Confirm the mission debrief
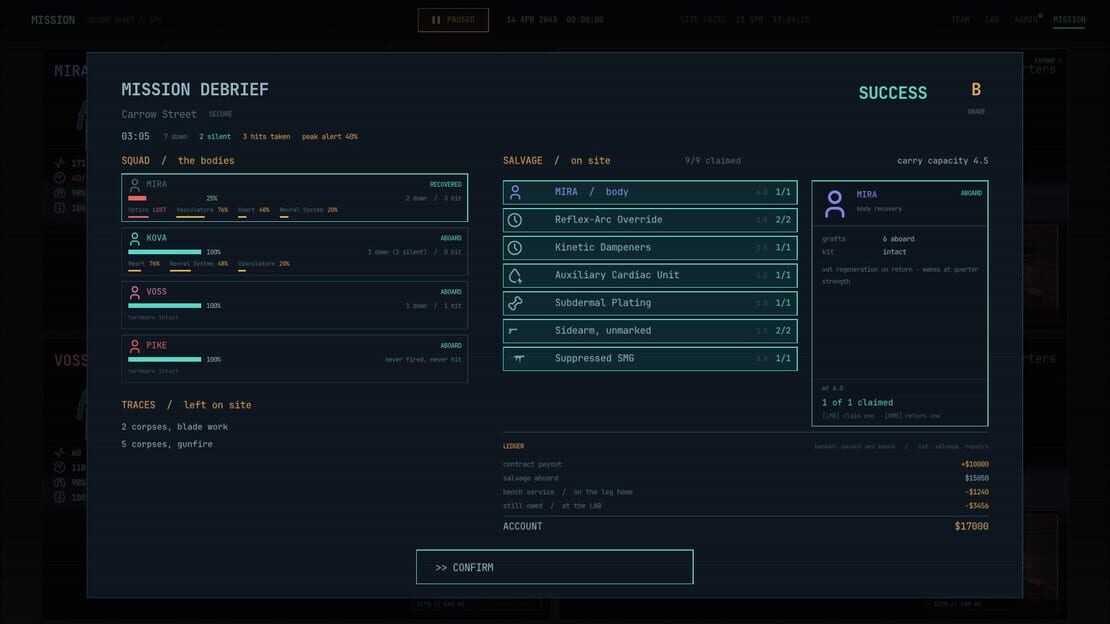1110x624 pixels. point(554,567)
